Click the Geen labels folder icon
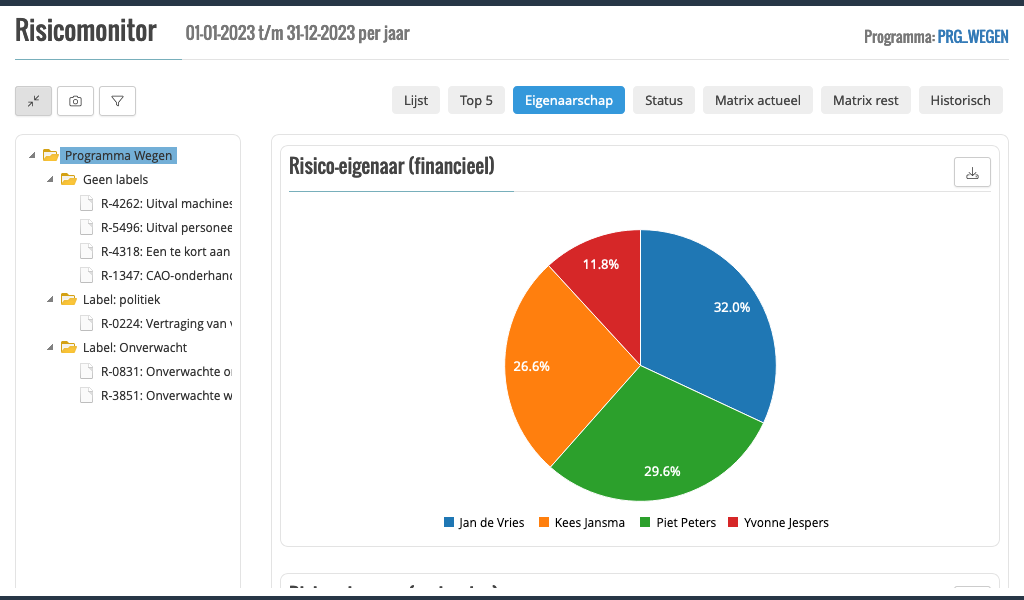This screenshot has width=1024, height=600. pyautogui.click(x=69, y=180)
